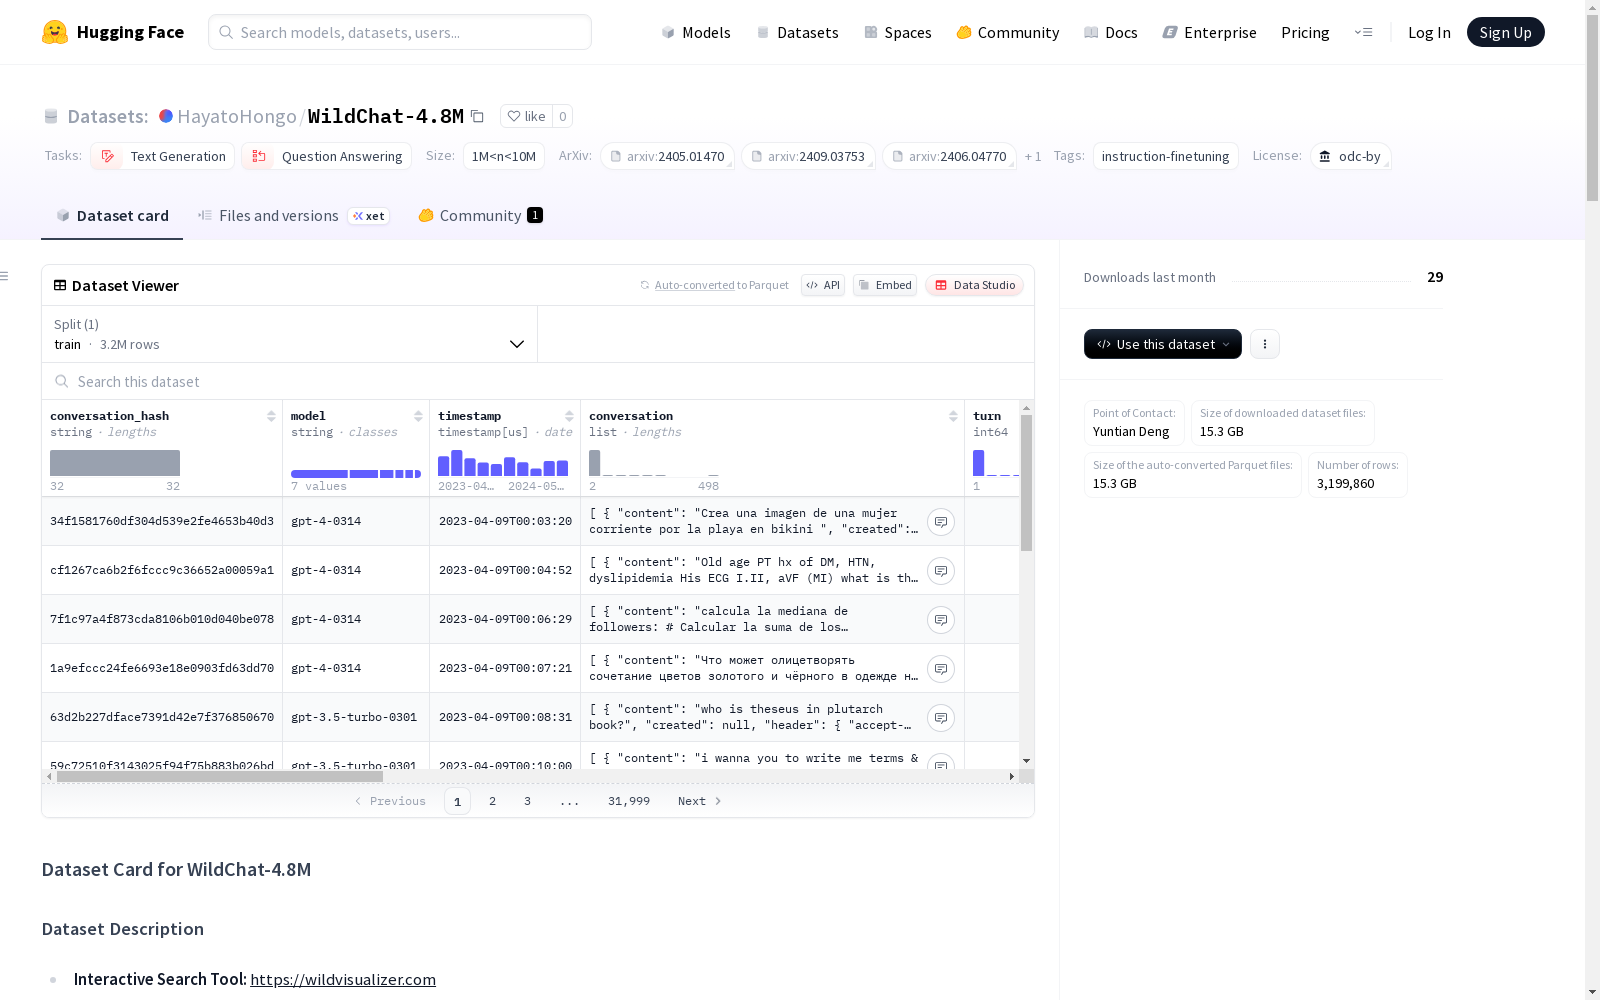This screenshot has height=1000, width=1600.
Task: Show the additional arXiv tags (+1)
Action: click(x=1033, y=156)
